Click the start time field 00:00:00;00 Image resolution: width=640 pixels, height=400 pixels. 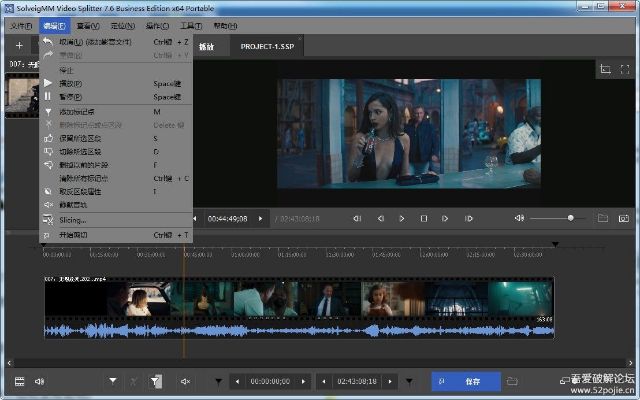tap(270, 382)
